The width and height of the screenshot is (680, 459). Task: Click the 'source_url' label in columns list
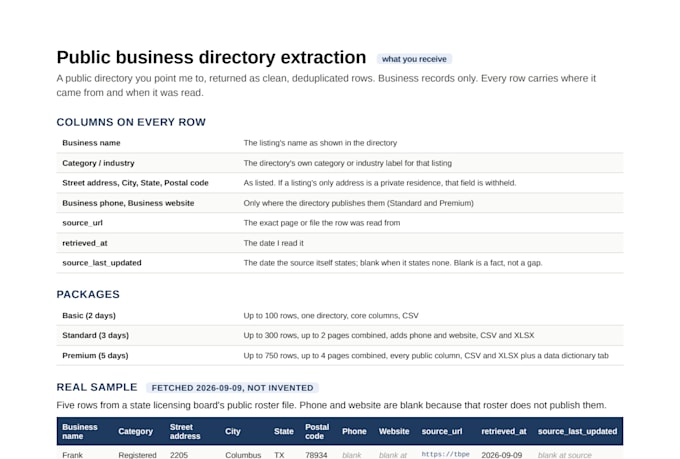click(82, 223)
